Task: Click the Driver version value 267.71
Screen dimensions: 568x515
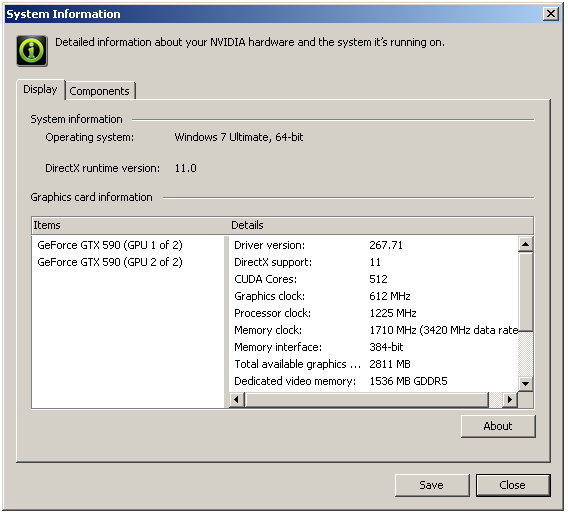Action: point(386,245)
